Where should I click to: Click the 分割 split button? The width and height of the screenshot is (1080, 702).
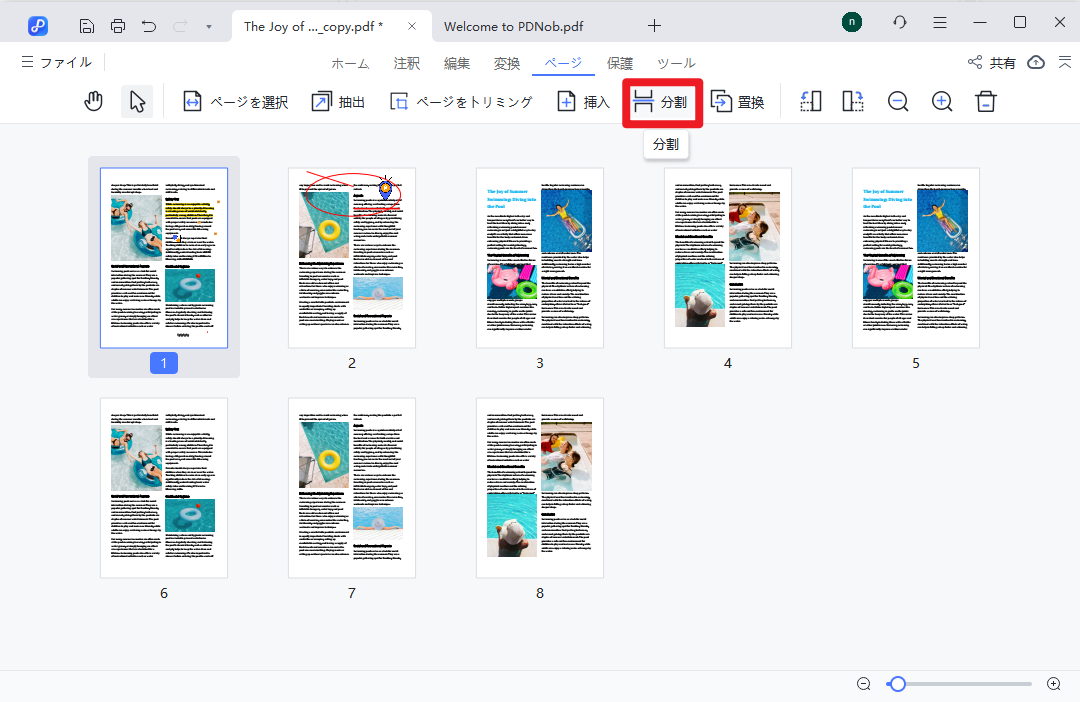(662, 102)
